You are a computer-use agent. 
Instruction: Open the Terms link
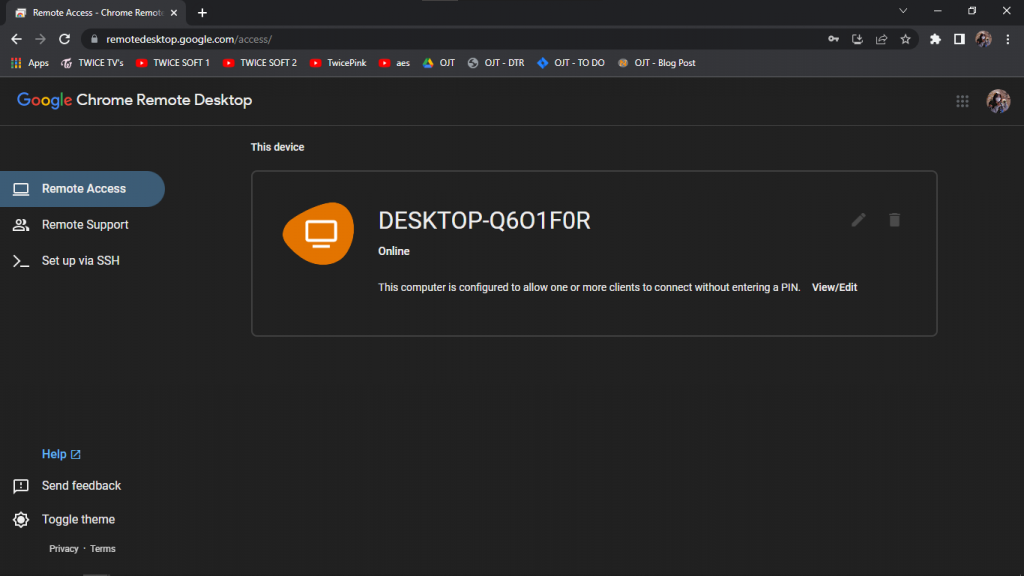click(x=103, y=549)
